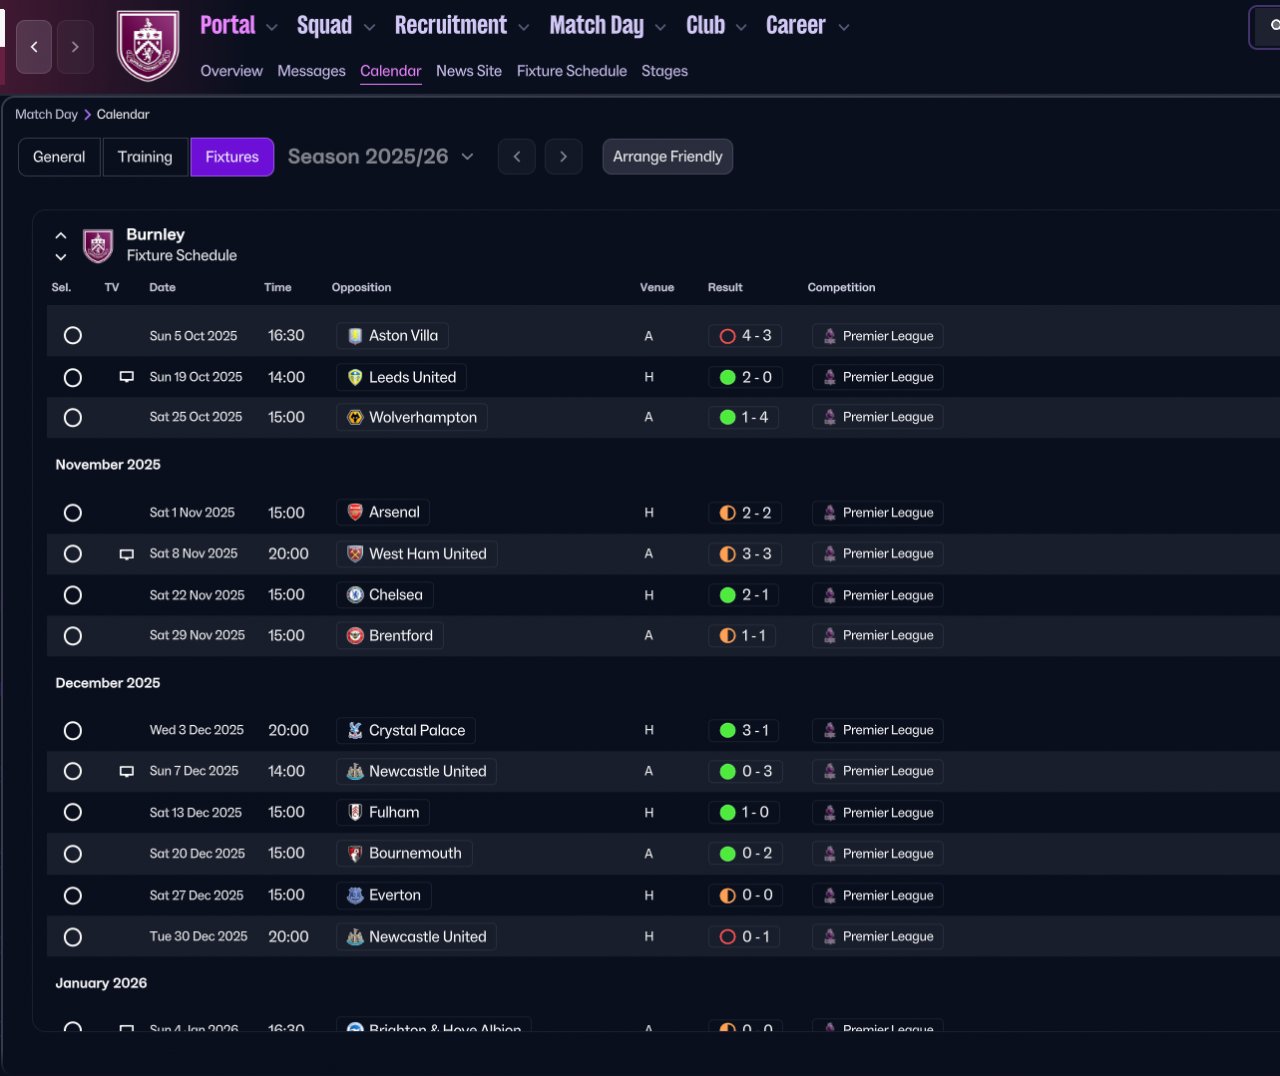Click the Crystal Palace club crest
Screen dimensions: 1280x1076
click(355, 731)
